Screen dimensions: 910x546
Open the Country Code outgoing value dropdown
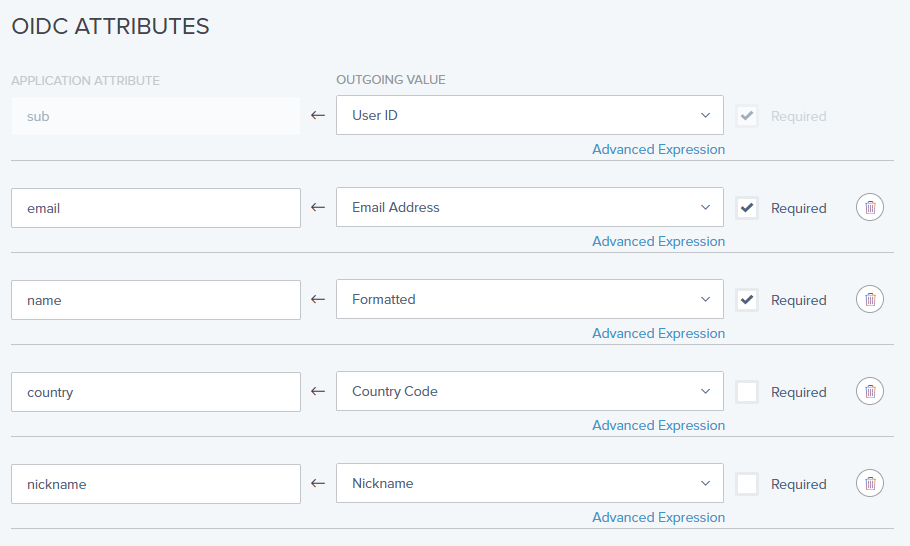tap(530, 391)
